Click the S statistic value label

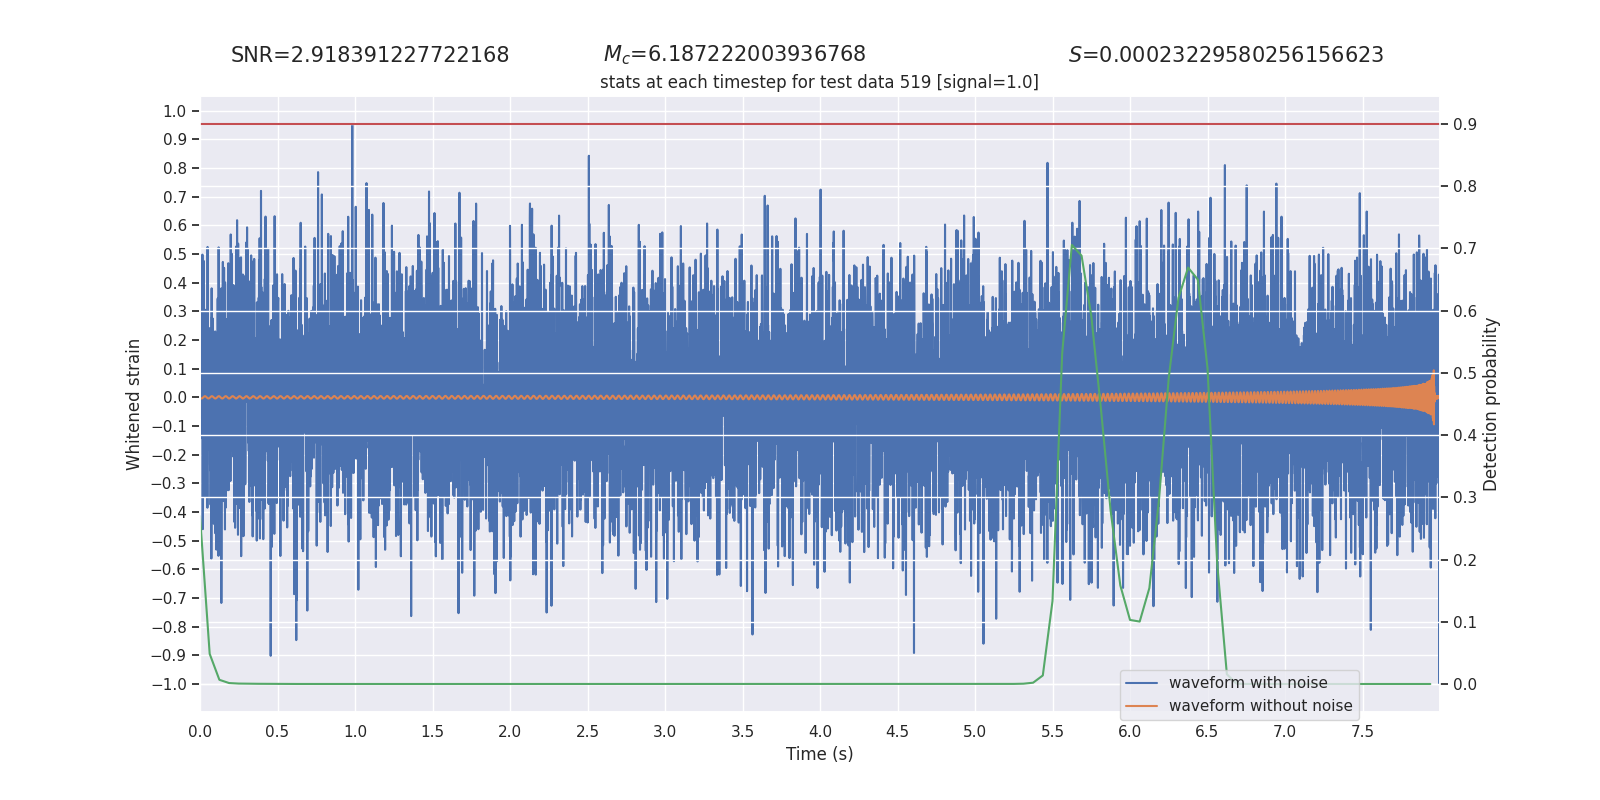pyautogui.click(x=1226, y=55)
